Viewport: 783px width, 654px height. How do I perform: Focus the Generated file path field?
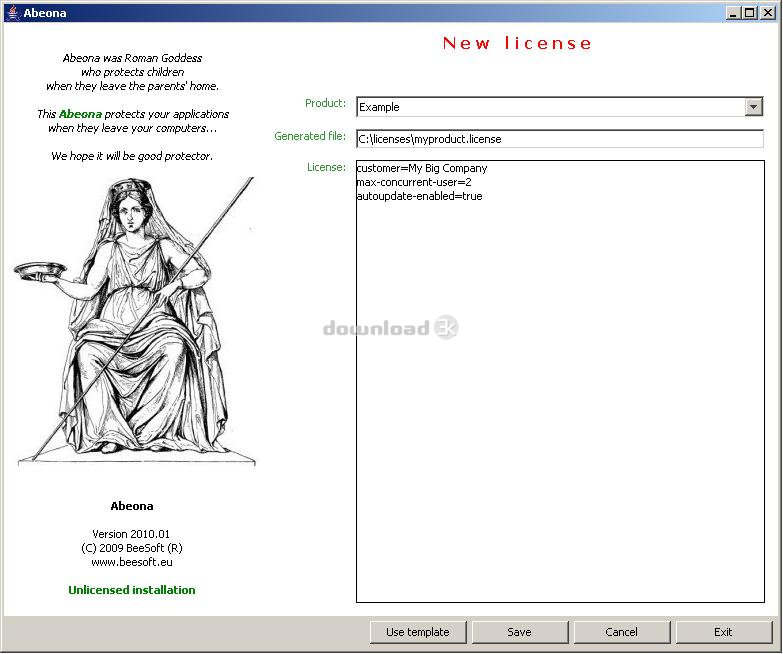(x=558, y=139)
